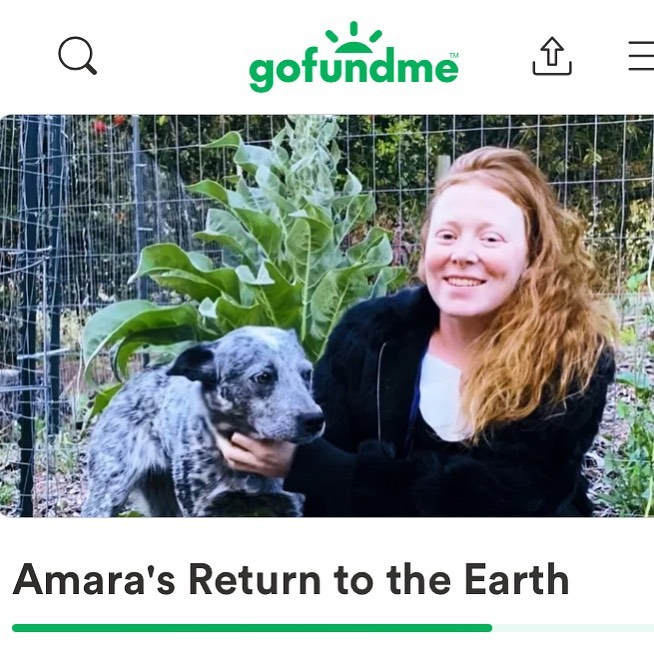Expand navigation with three-line menu
654x654 pixels.
[641, 55]
